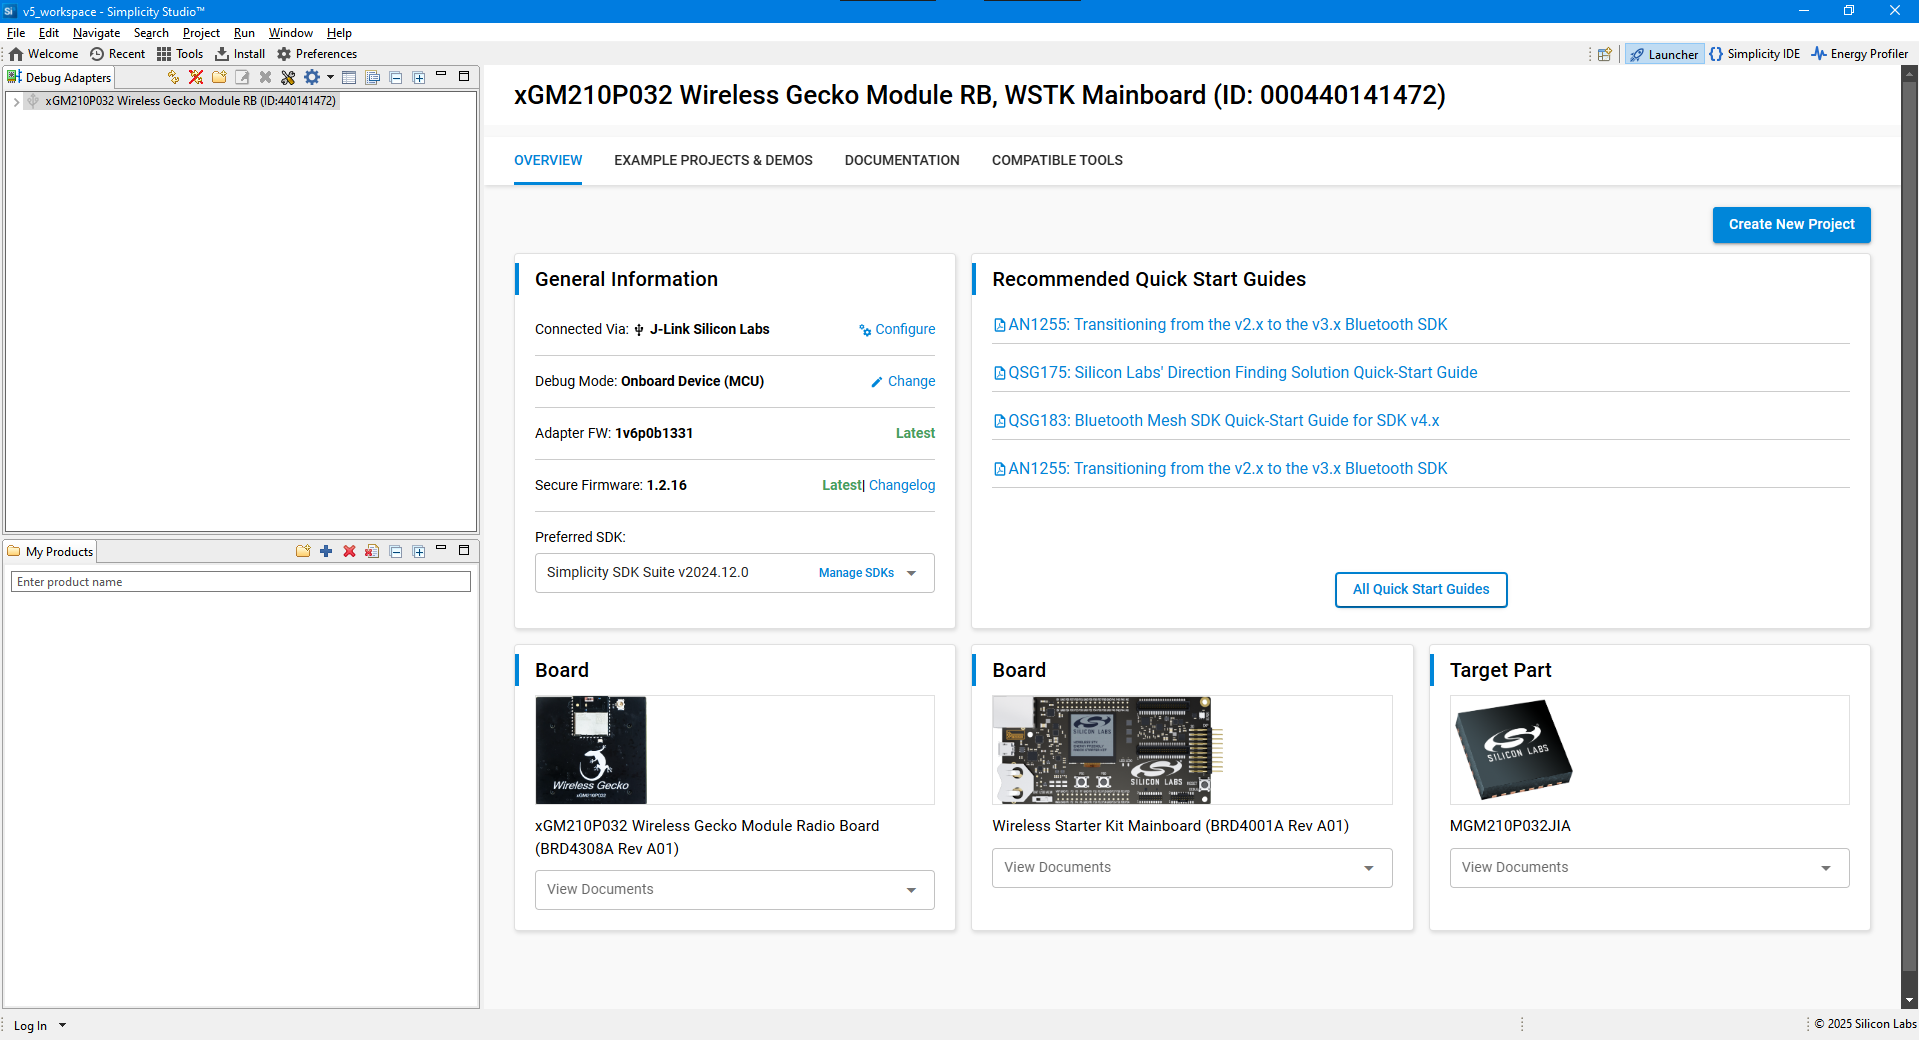The height and width of the screenshot is (1040, 1919).
Task: Click the MGM210P032JIA target part chip image
Action: [1513, 750]
